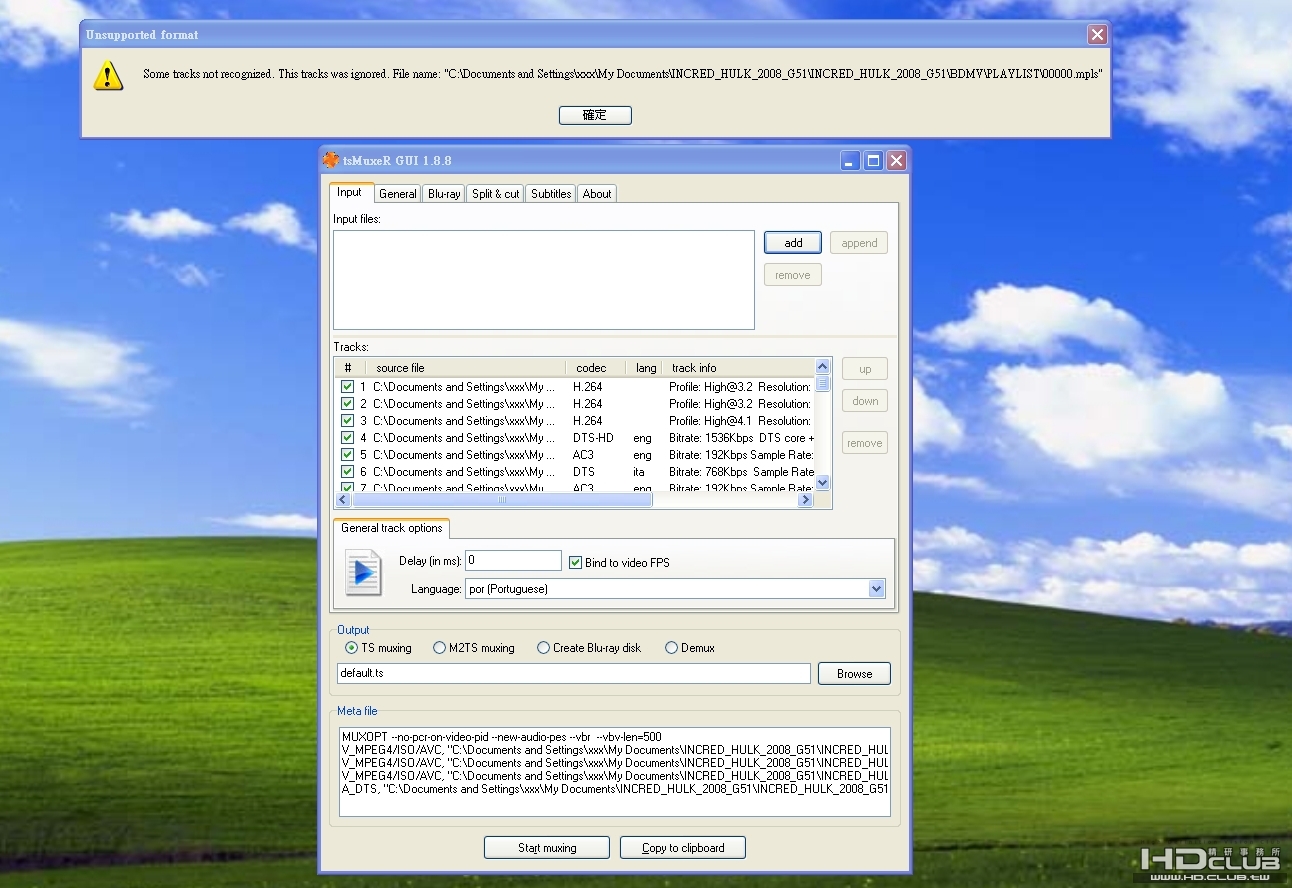Click the blue play track icon

click(363, 574)
